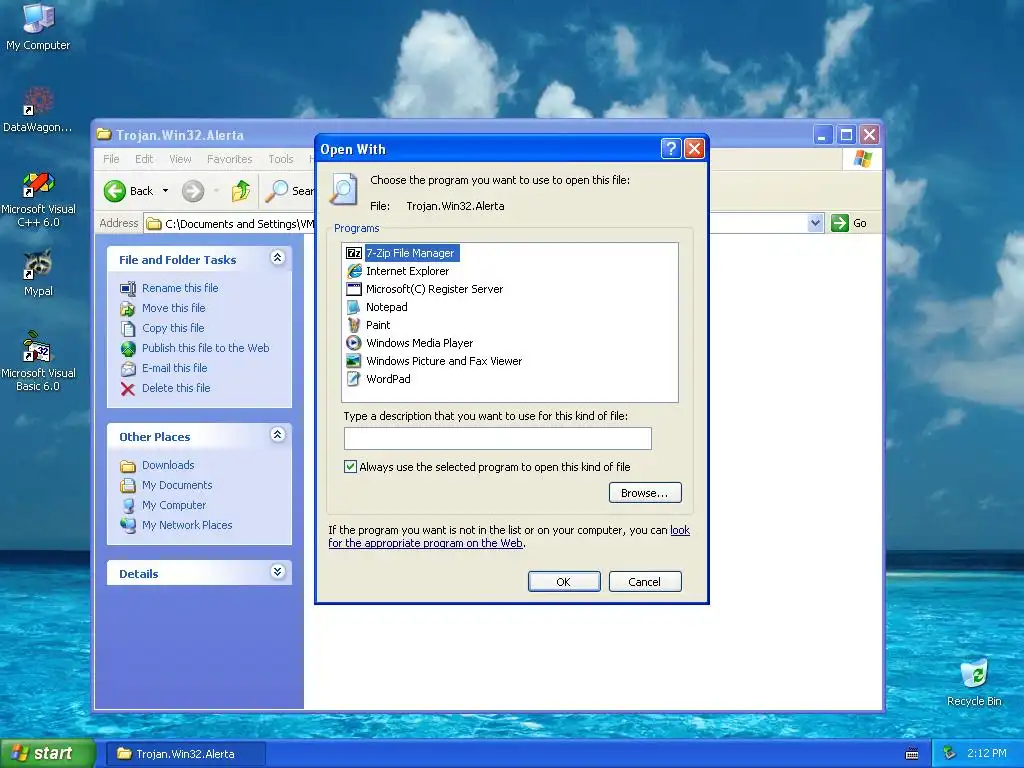Click the Search magnifier in Explorer toolbar
Image resolution: width=1024 pixels, height=768 pixels.
[276, 191]
